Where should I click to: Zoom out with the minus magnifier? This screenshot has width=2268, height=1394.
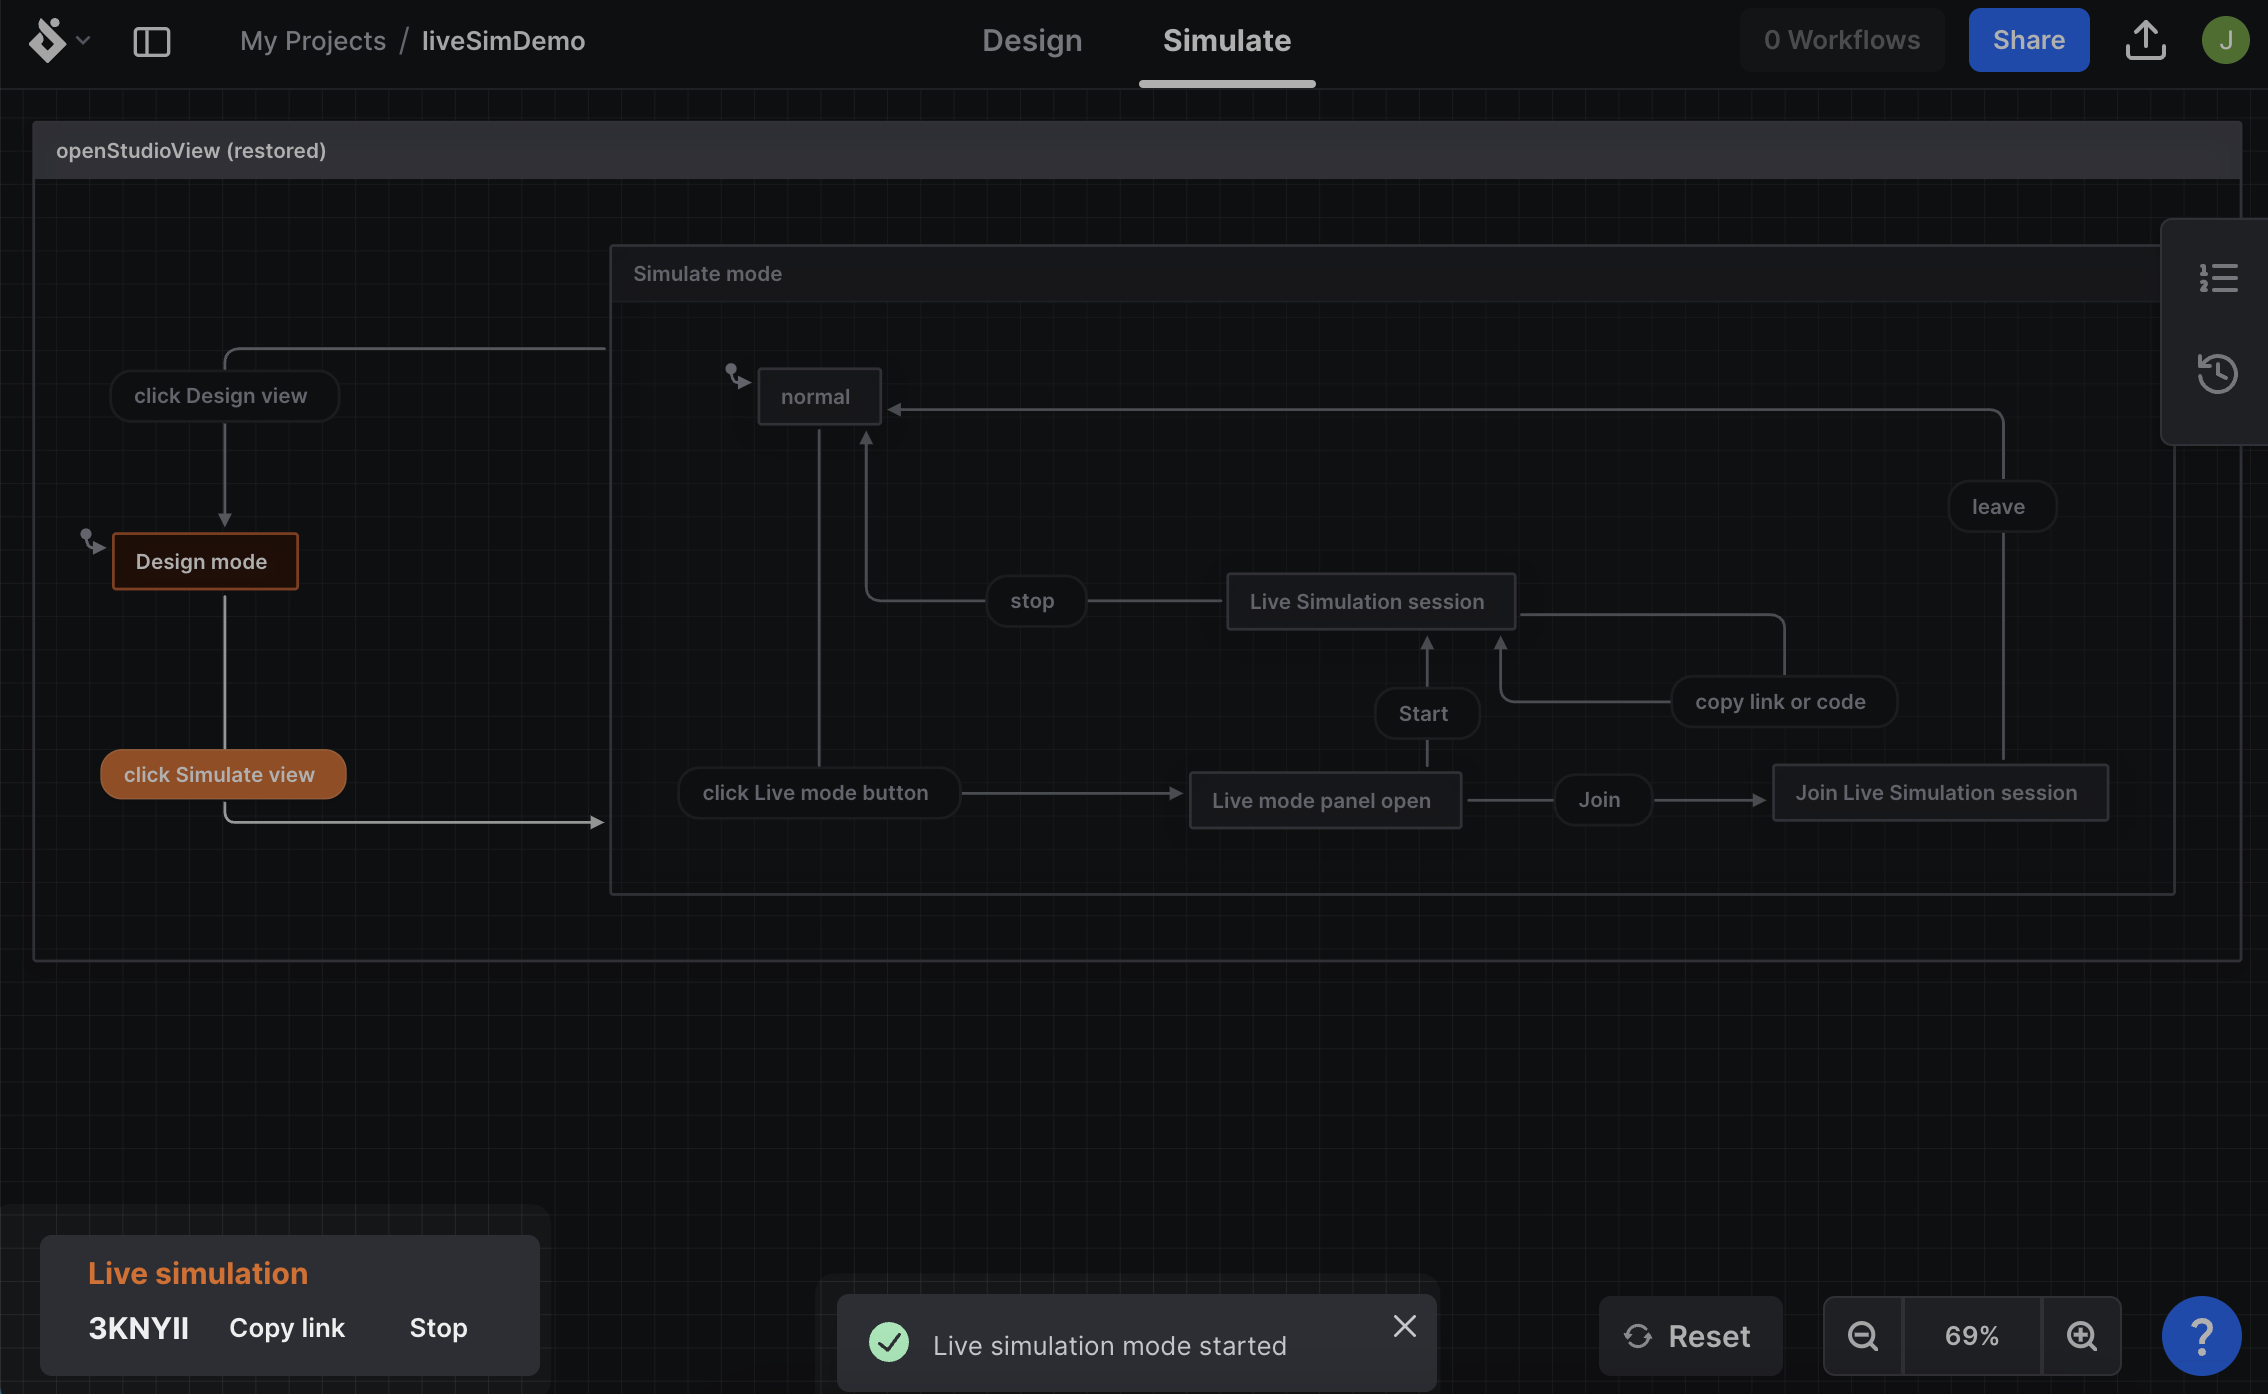1863,1336
